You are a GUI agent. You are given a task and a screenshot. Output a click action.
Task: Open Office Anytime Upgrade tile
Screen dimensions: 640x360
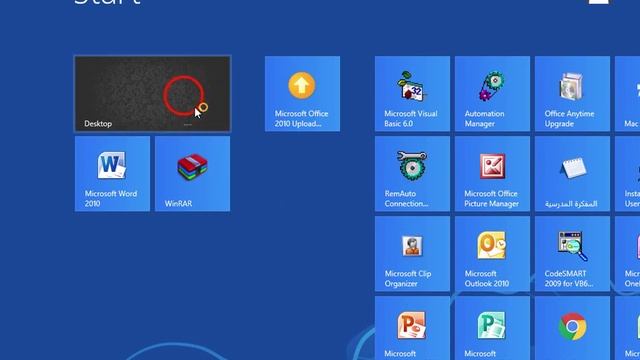pyautogui.click(x=572, y=94)
